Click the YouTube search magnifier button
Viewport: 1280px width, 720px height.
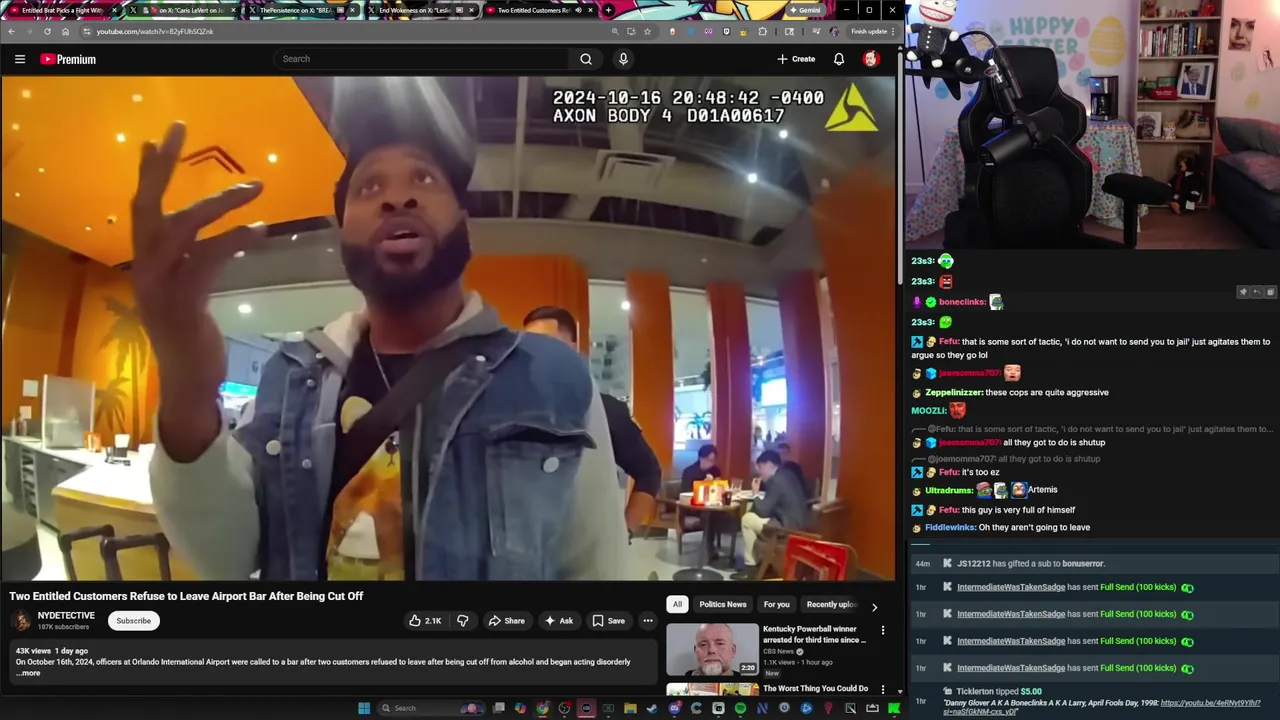pyautogui.click(x=586, y=59)
